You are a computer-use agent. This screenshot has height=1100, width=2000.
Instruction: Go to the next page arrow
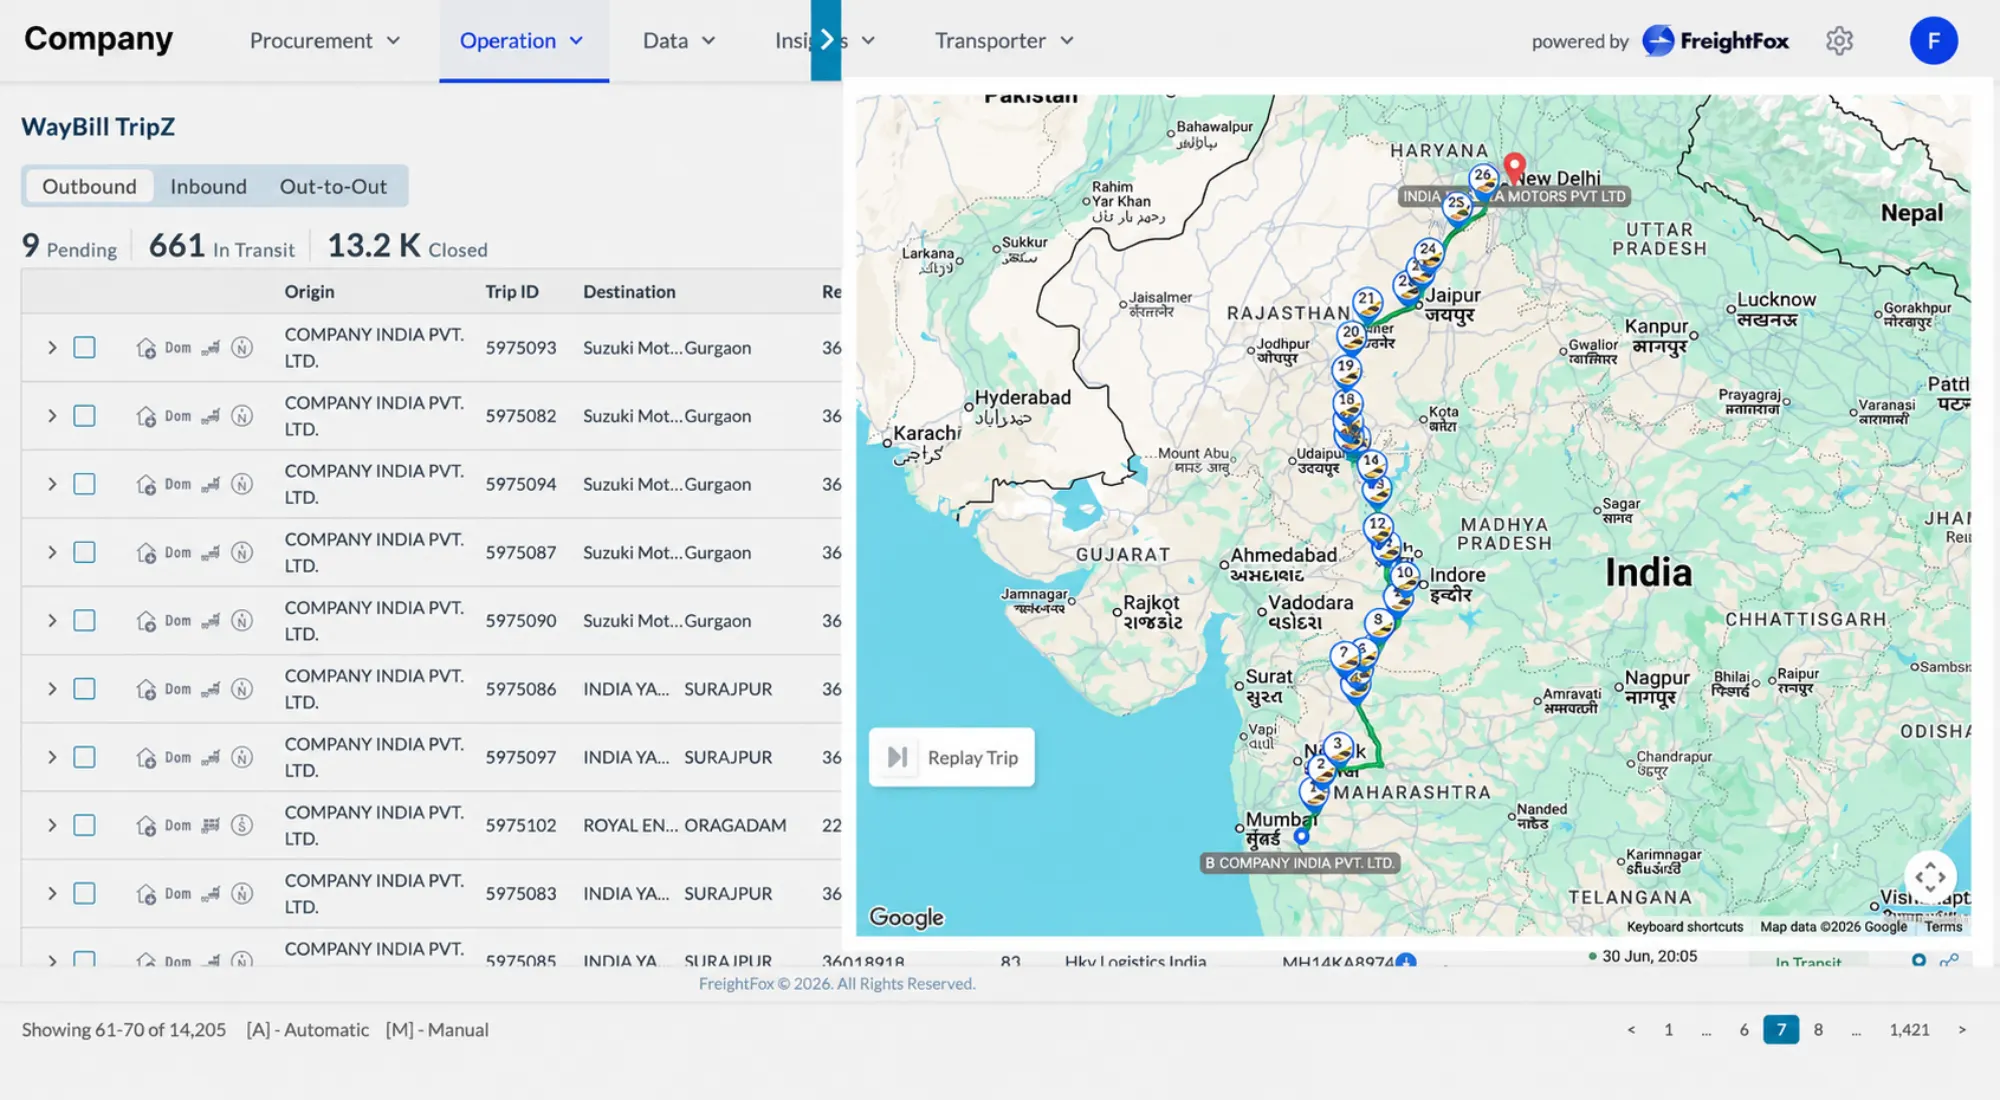pos(1962,1030)
